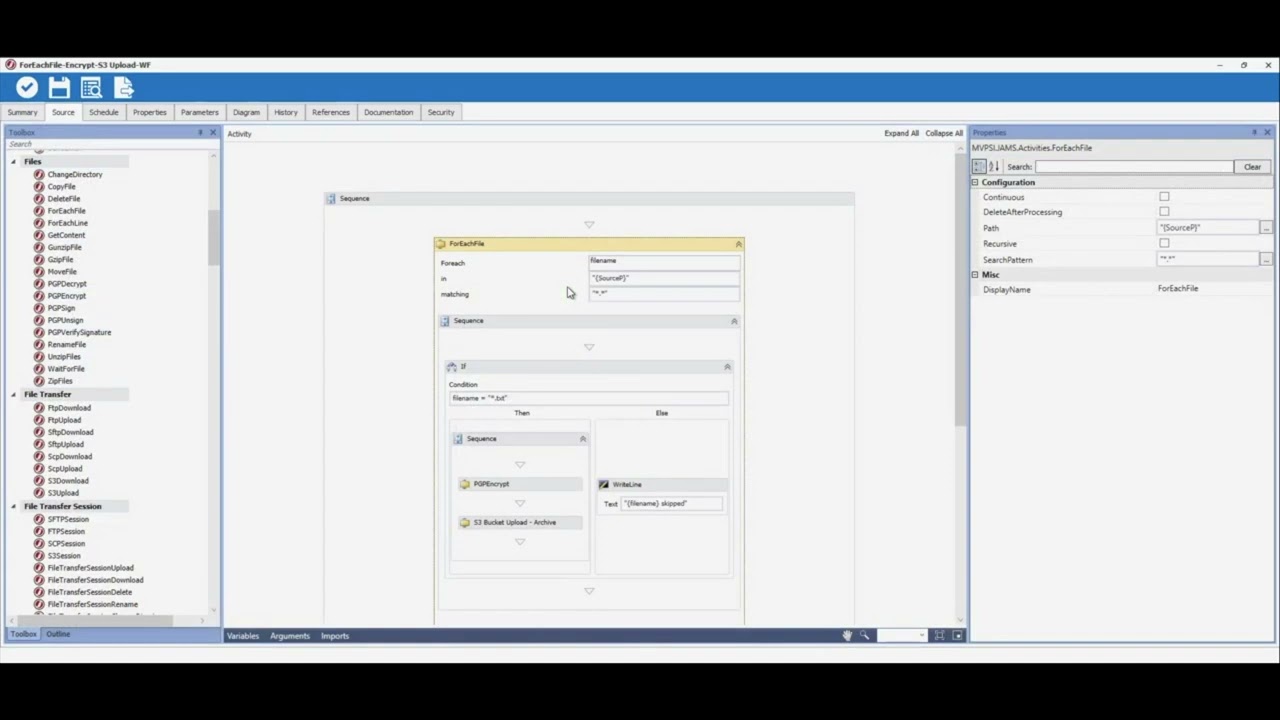This screenshot has width=1280, height=720.
Task: Collapse the Files toolbox category
Action: pyautogui.click(x=14, y=161)
